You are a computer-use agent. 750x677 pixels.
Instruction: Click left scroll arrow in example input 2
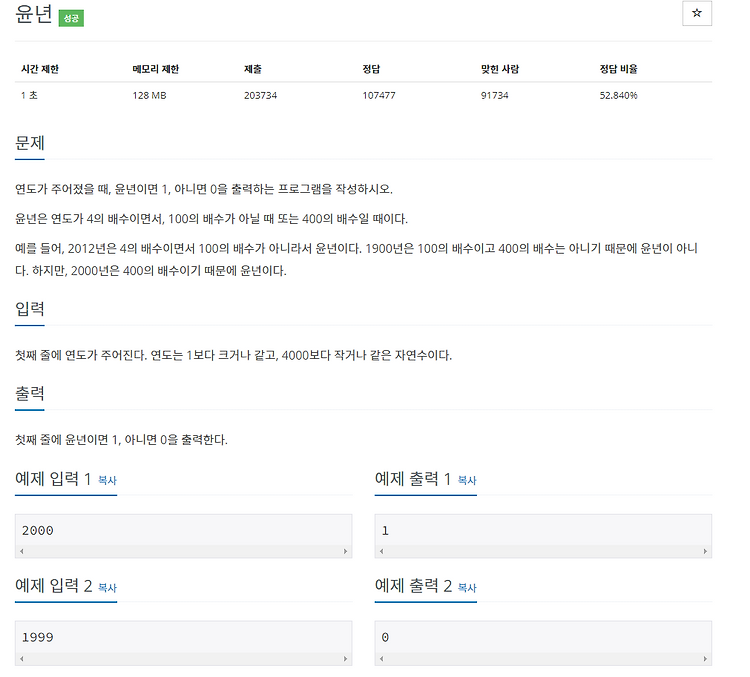pos(22,658)
